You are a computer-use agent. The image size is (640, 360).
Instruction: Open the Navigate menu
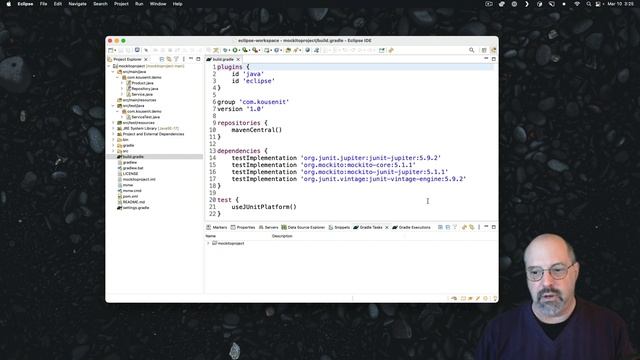[77, 4]
